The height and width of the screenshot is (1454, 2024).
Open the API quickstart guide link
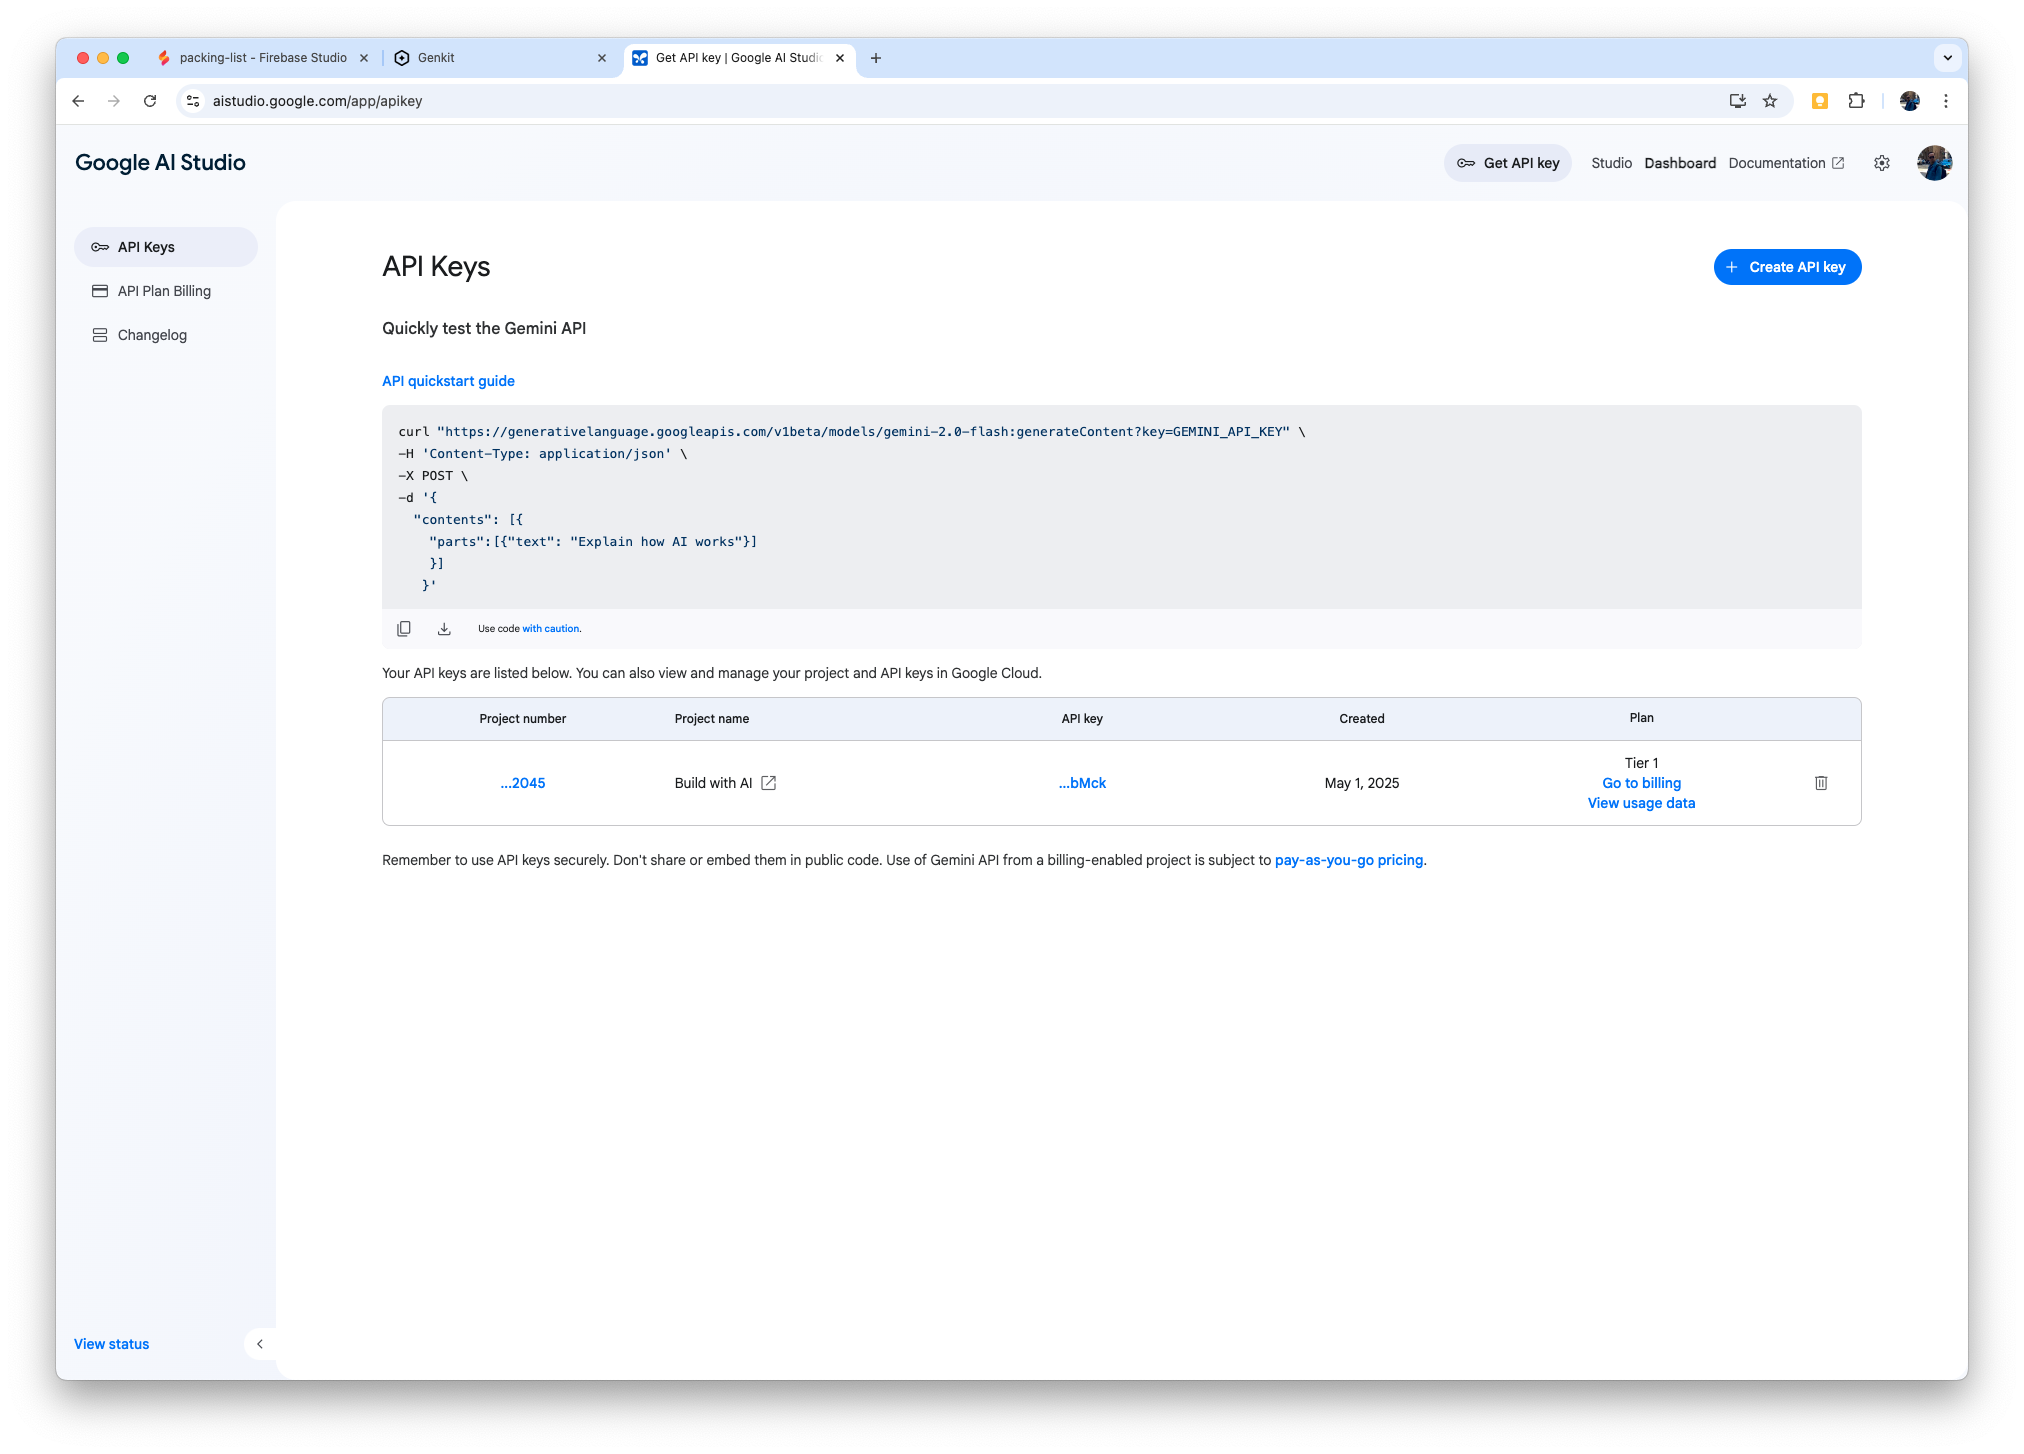[448, 381]
